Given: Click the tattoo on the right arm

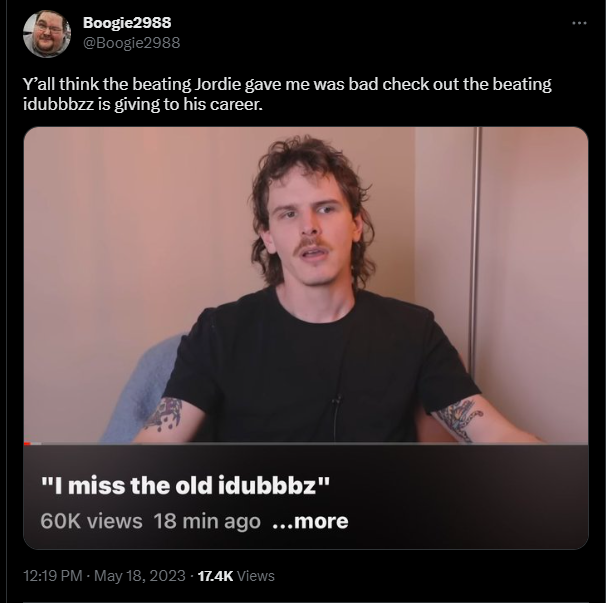Looking at the screenshot, I should click(x=461, y=420).
